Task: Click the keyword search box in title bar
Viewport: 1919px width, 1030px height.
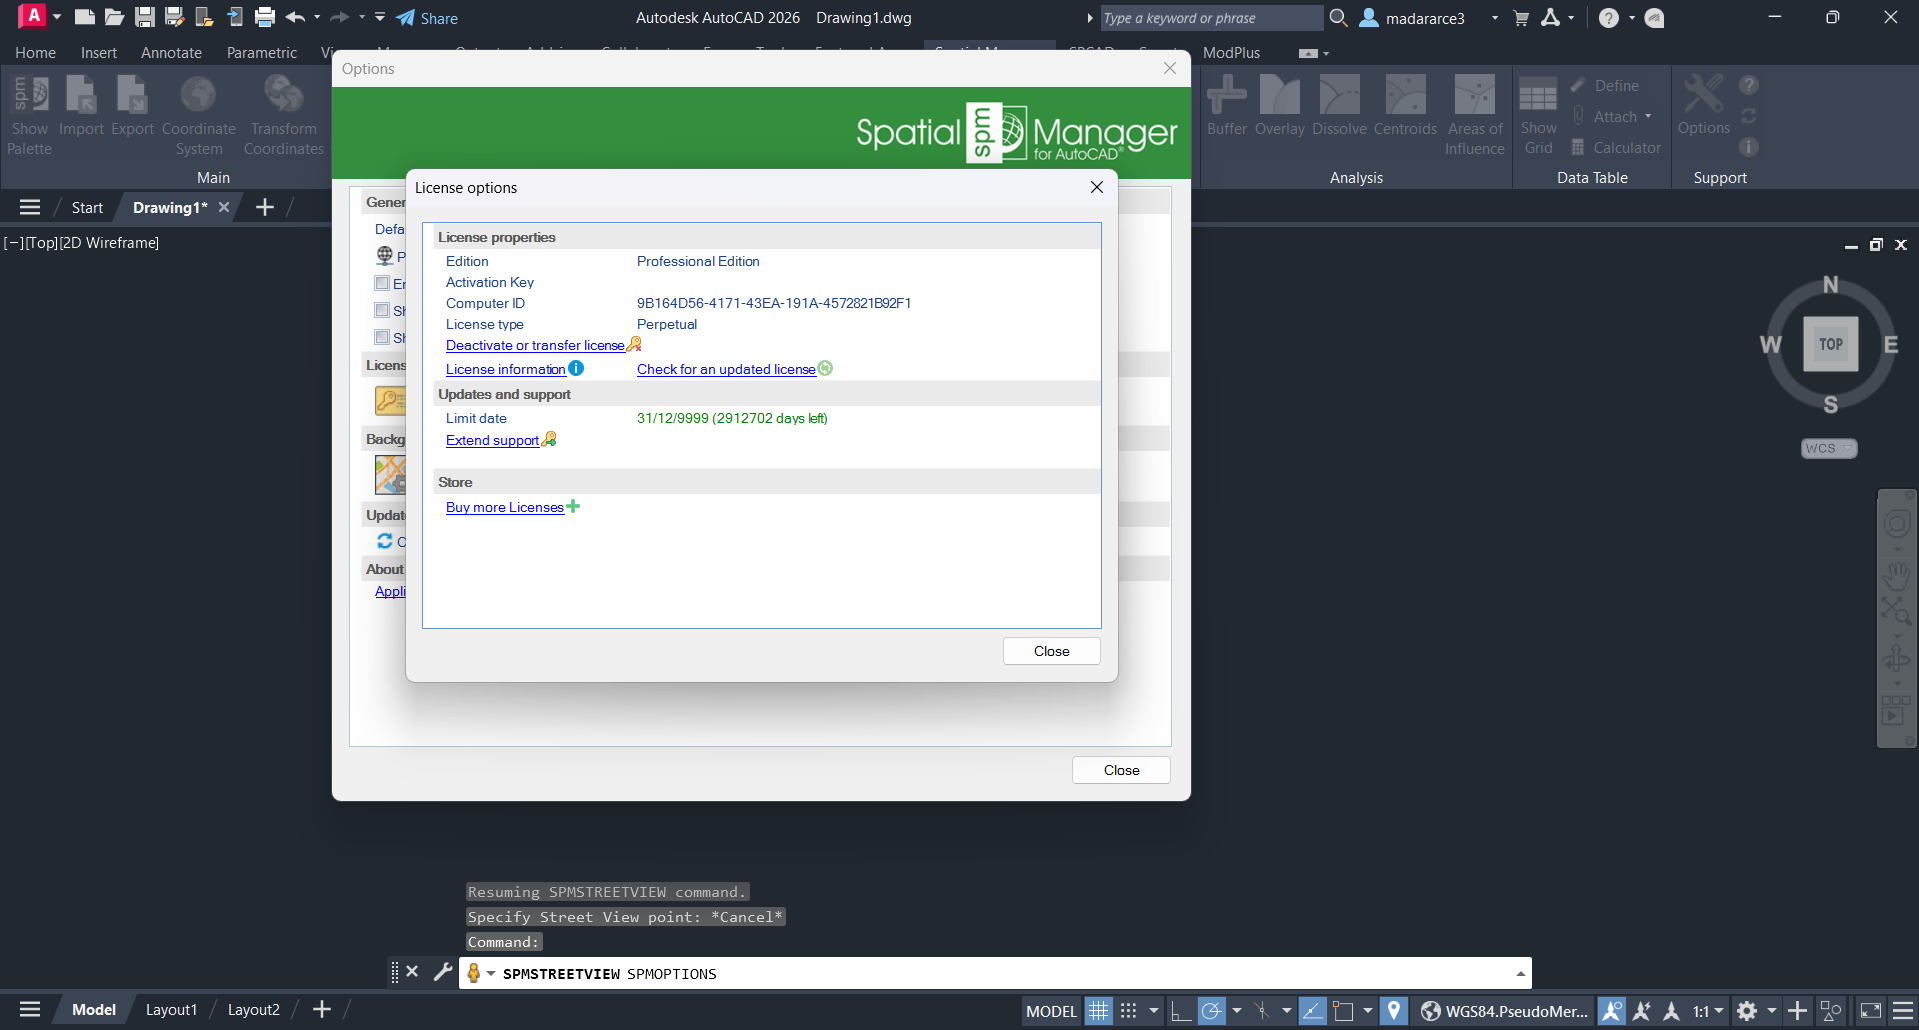Action: pos(1211,18)
